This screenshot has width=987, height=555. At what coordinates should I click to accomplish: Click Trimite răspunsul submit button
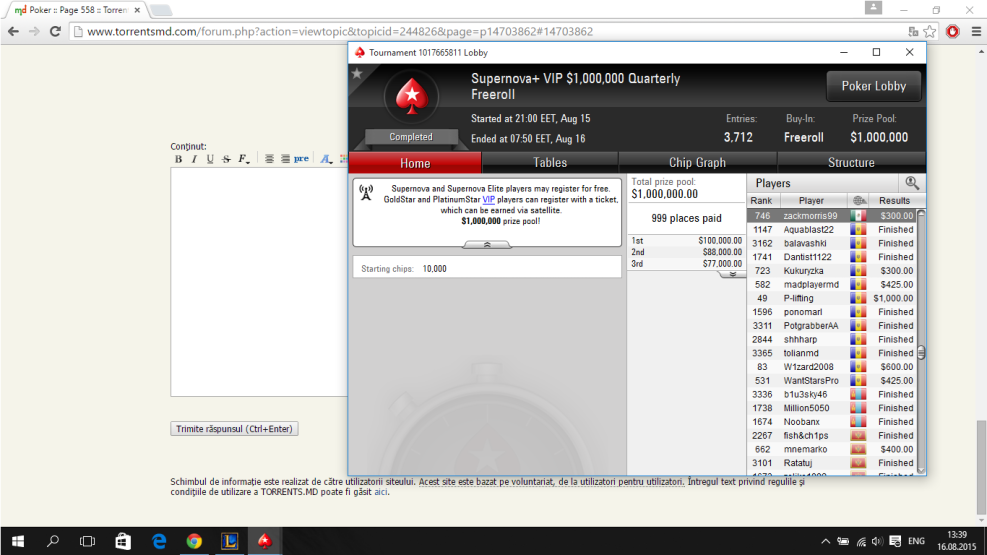234,429
